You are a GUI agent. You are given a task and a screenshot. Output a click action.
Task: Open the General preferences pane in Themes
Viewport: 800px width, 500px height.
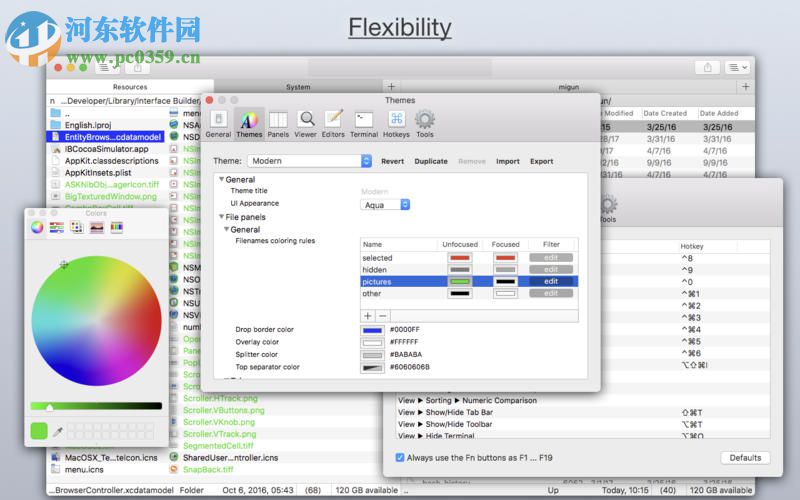click(218, 124)
